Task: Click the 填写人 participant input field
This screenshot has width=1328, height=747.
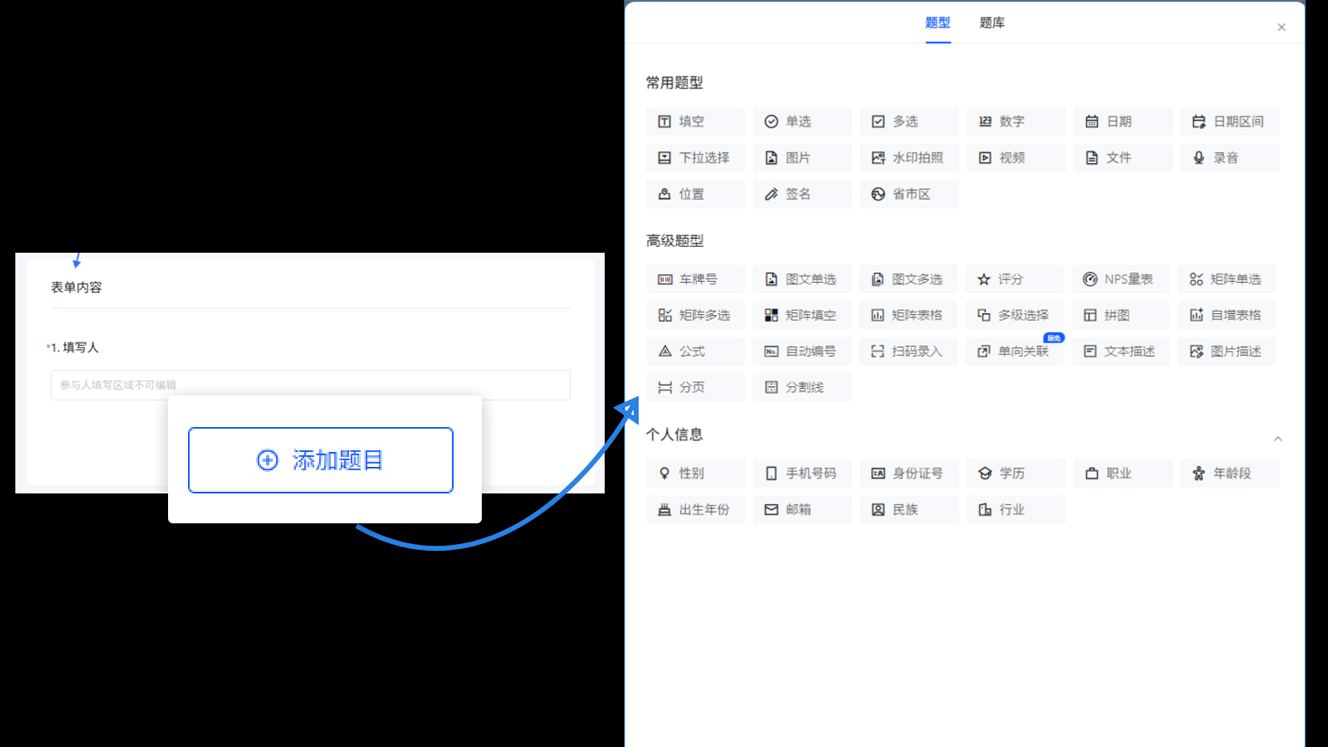Action: point(310,385)
